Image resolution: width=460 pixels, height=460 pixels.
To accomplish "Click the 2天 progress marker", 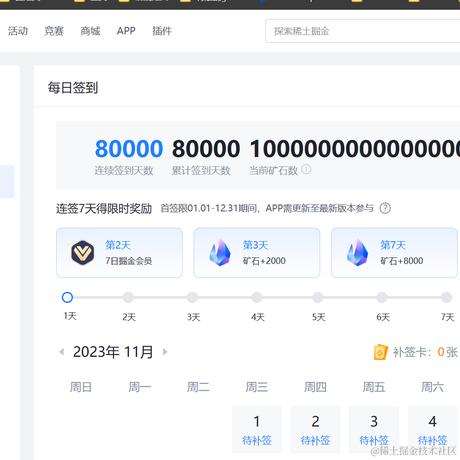I will [x=128, y=297].
